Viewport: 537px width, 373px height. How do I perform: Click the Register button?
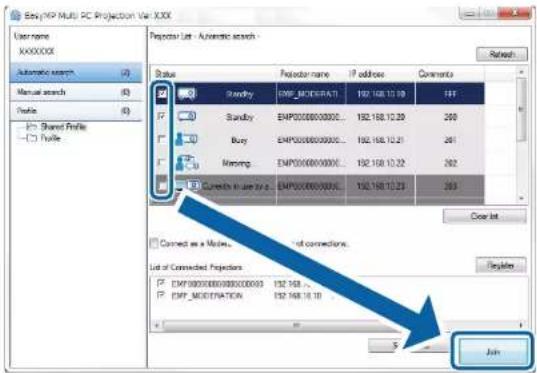[501, 266]
